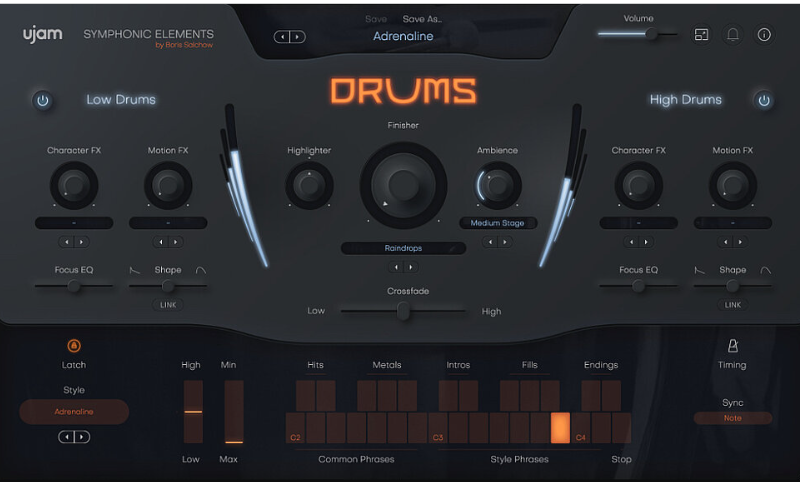
Task: Click the first Endings black key
Action: click(x=591, y=396)
